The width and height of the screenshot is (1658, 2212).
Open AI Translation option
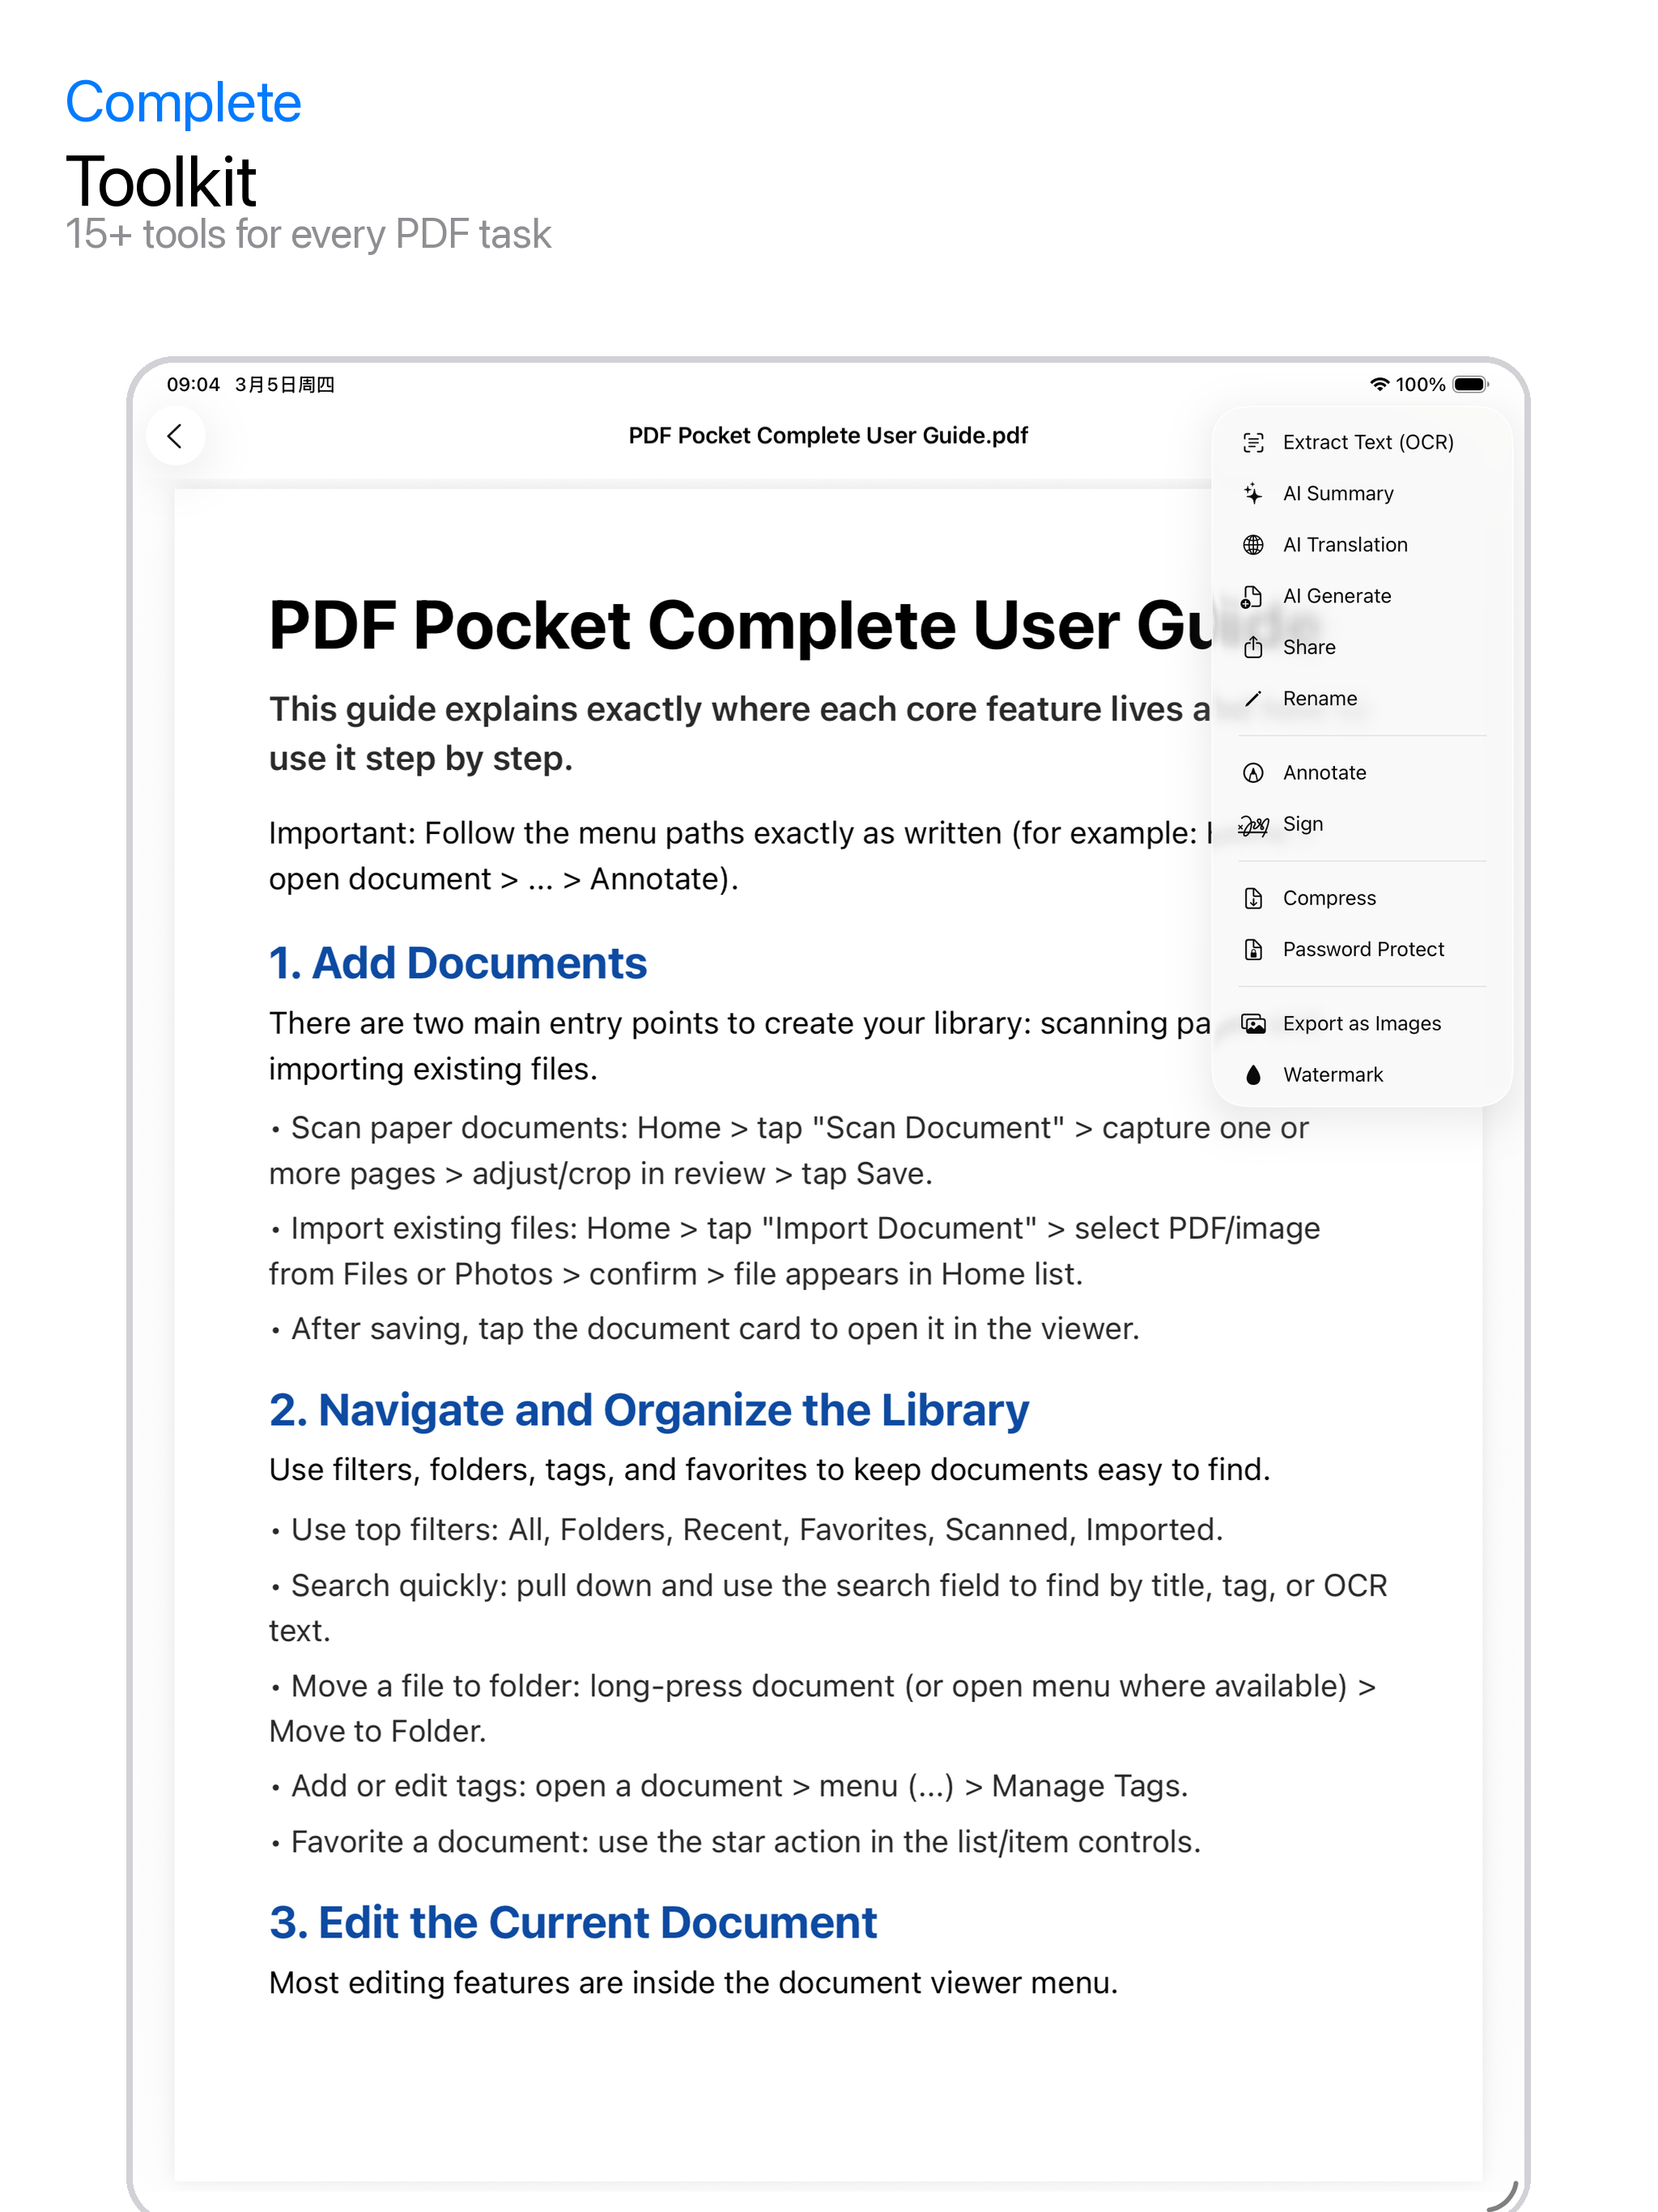click(x=1361, y=544)
